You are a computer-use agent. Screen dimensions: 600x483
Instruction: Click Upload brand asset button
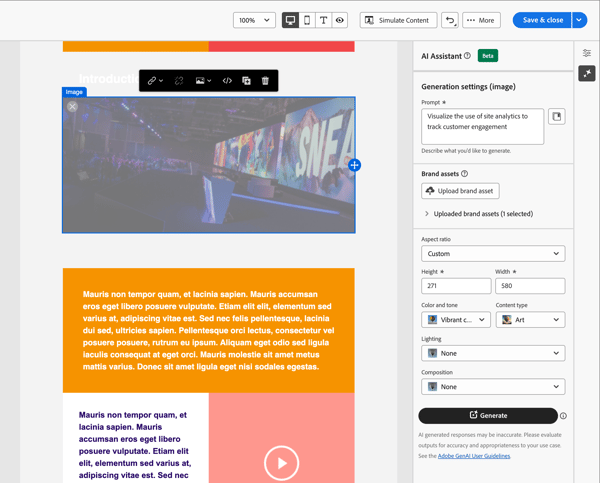pyautogui.click(x=460, y=191)
